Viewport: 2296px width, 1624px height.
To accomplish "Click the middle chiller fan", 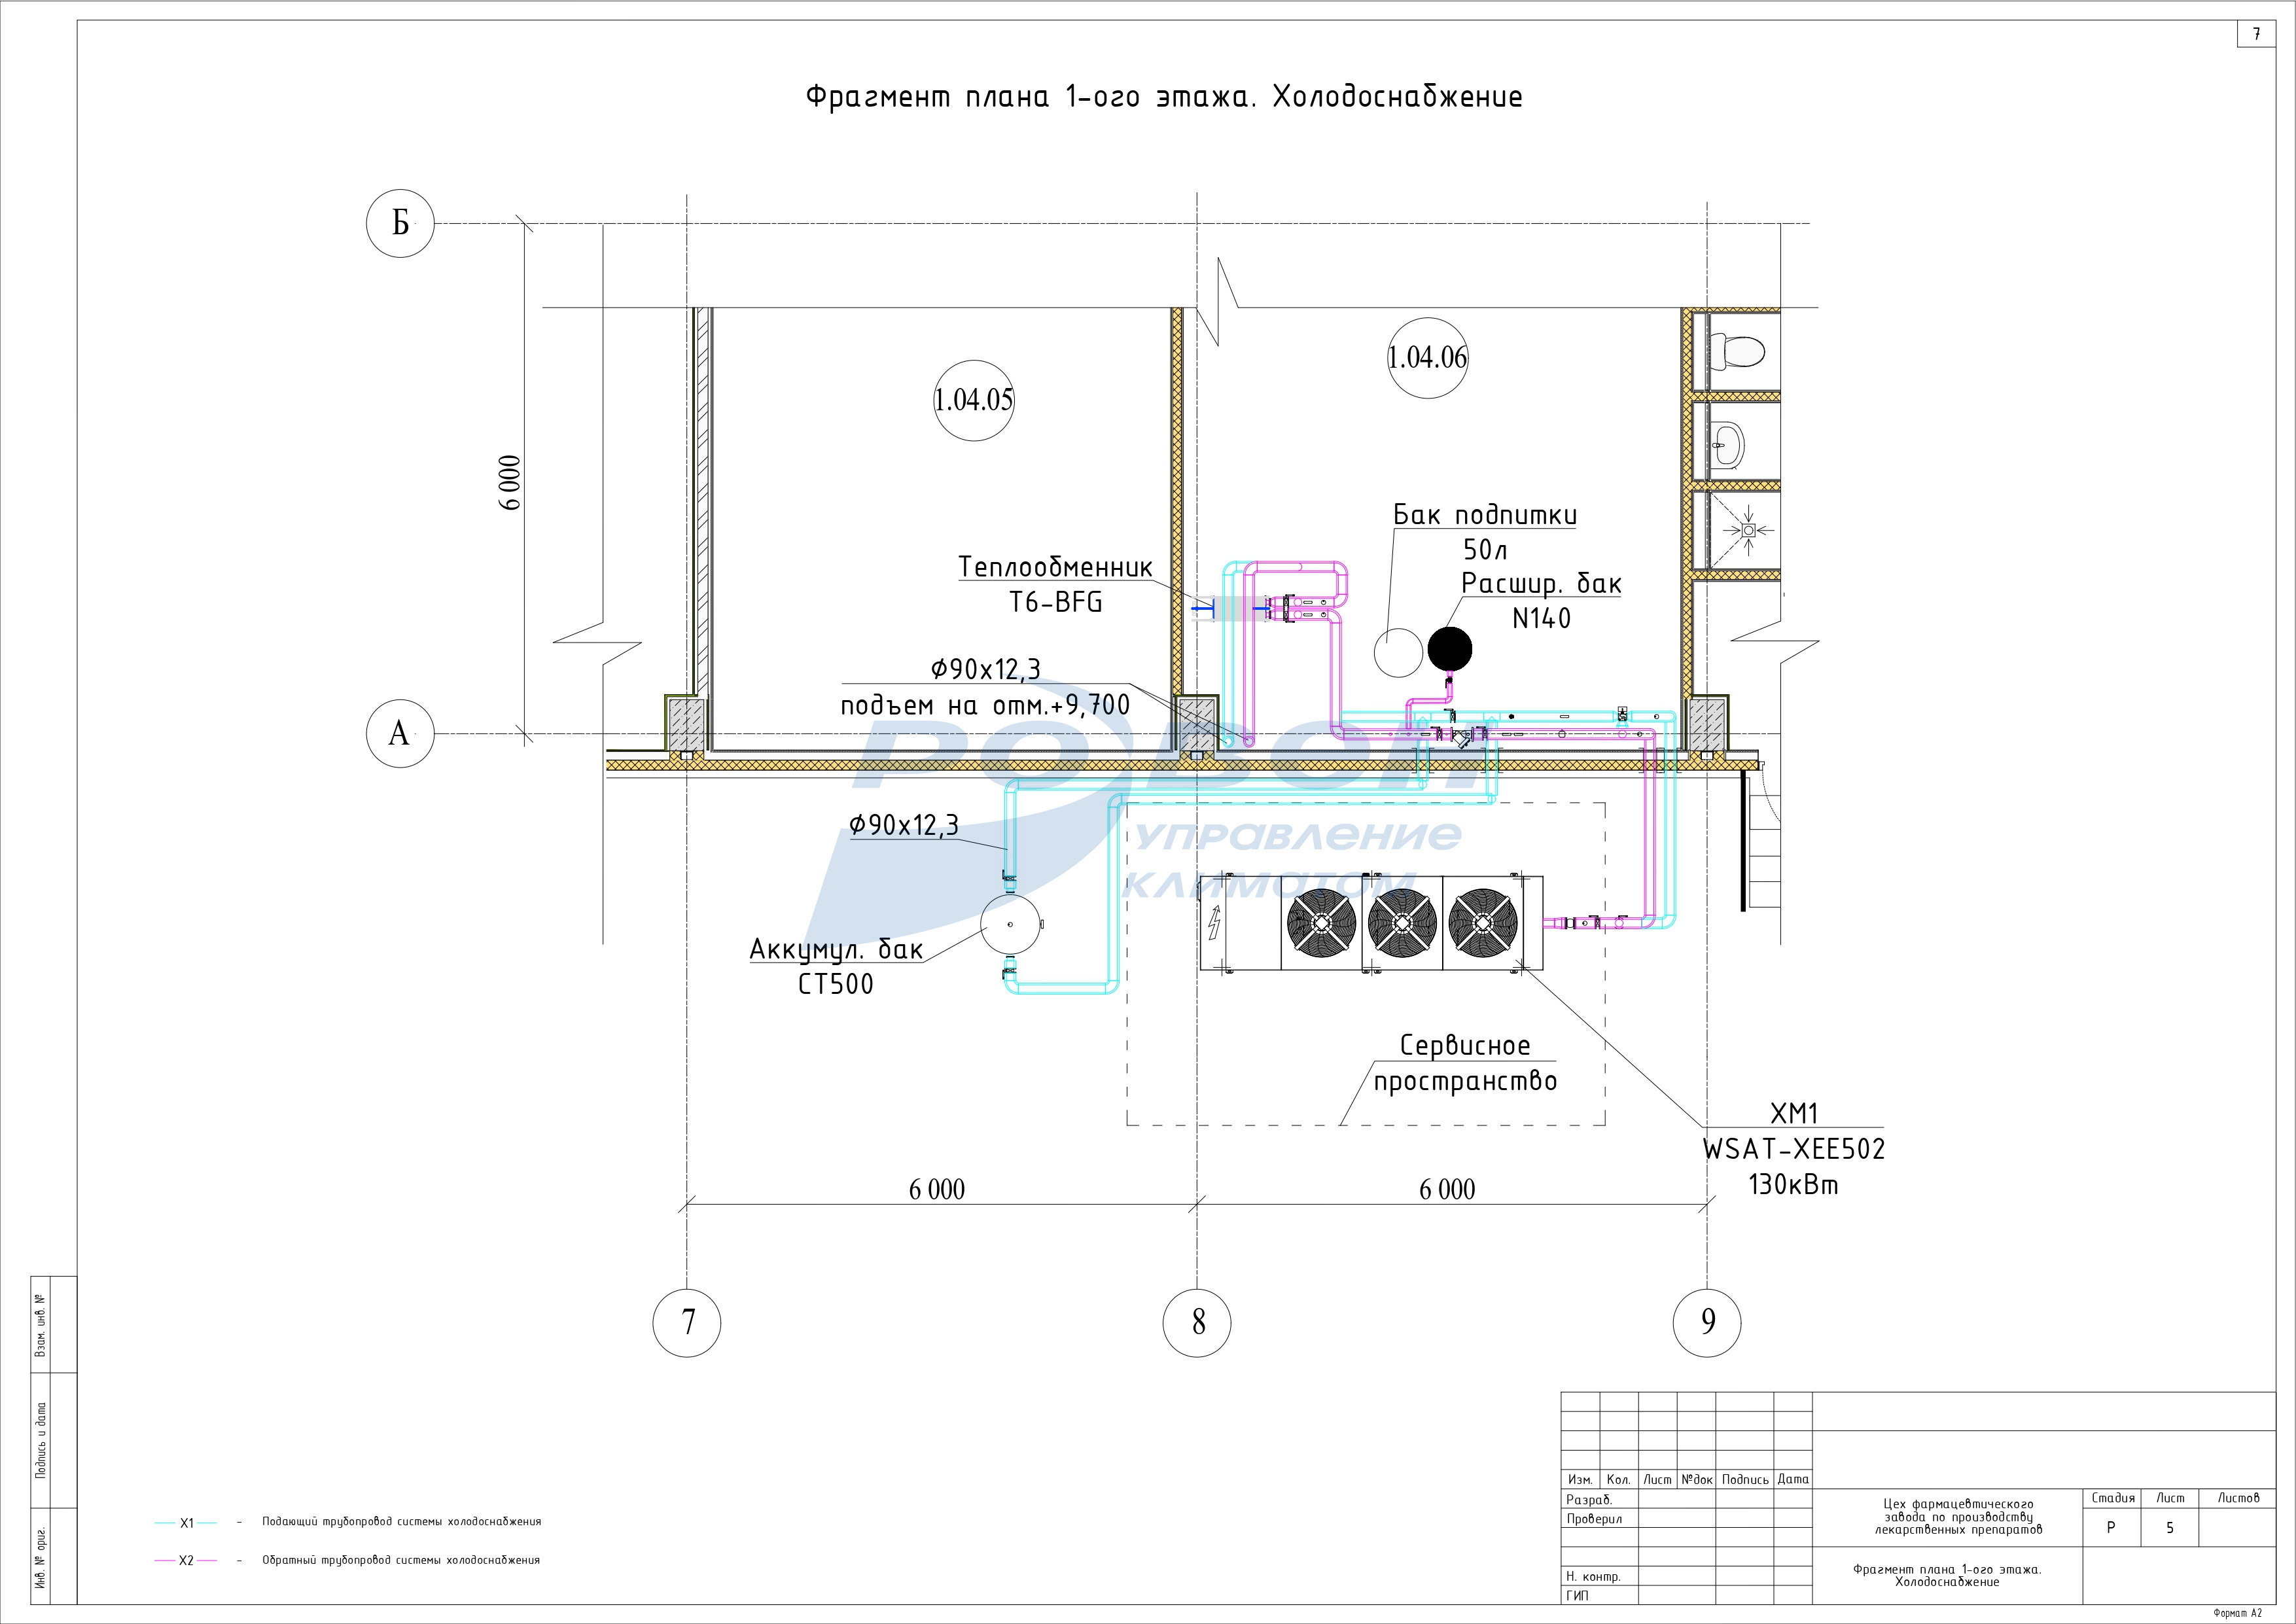I will [1402, 923].
